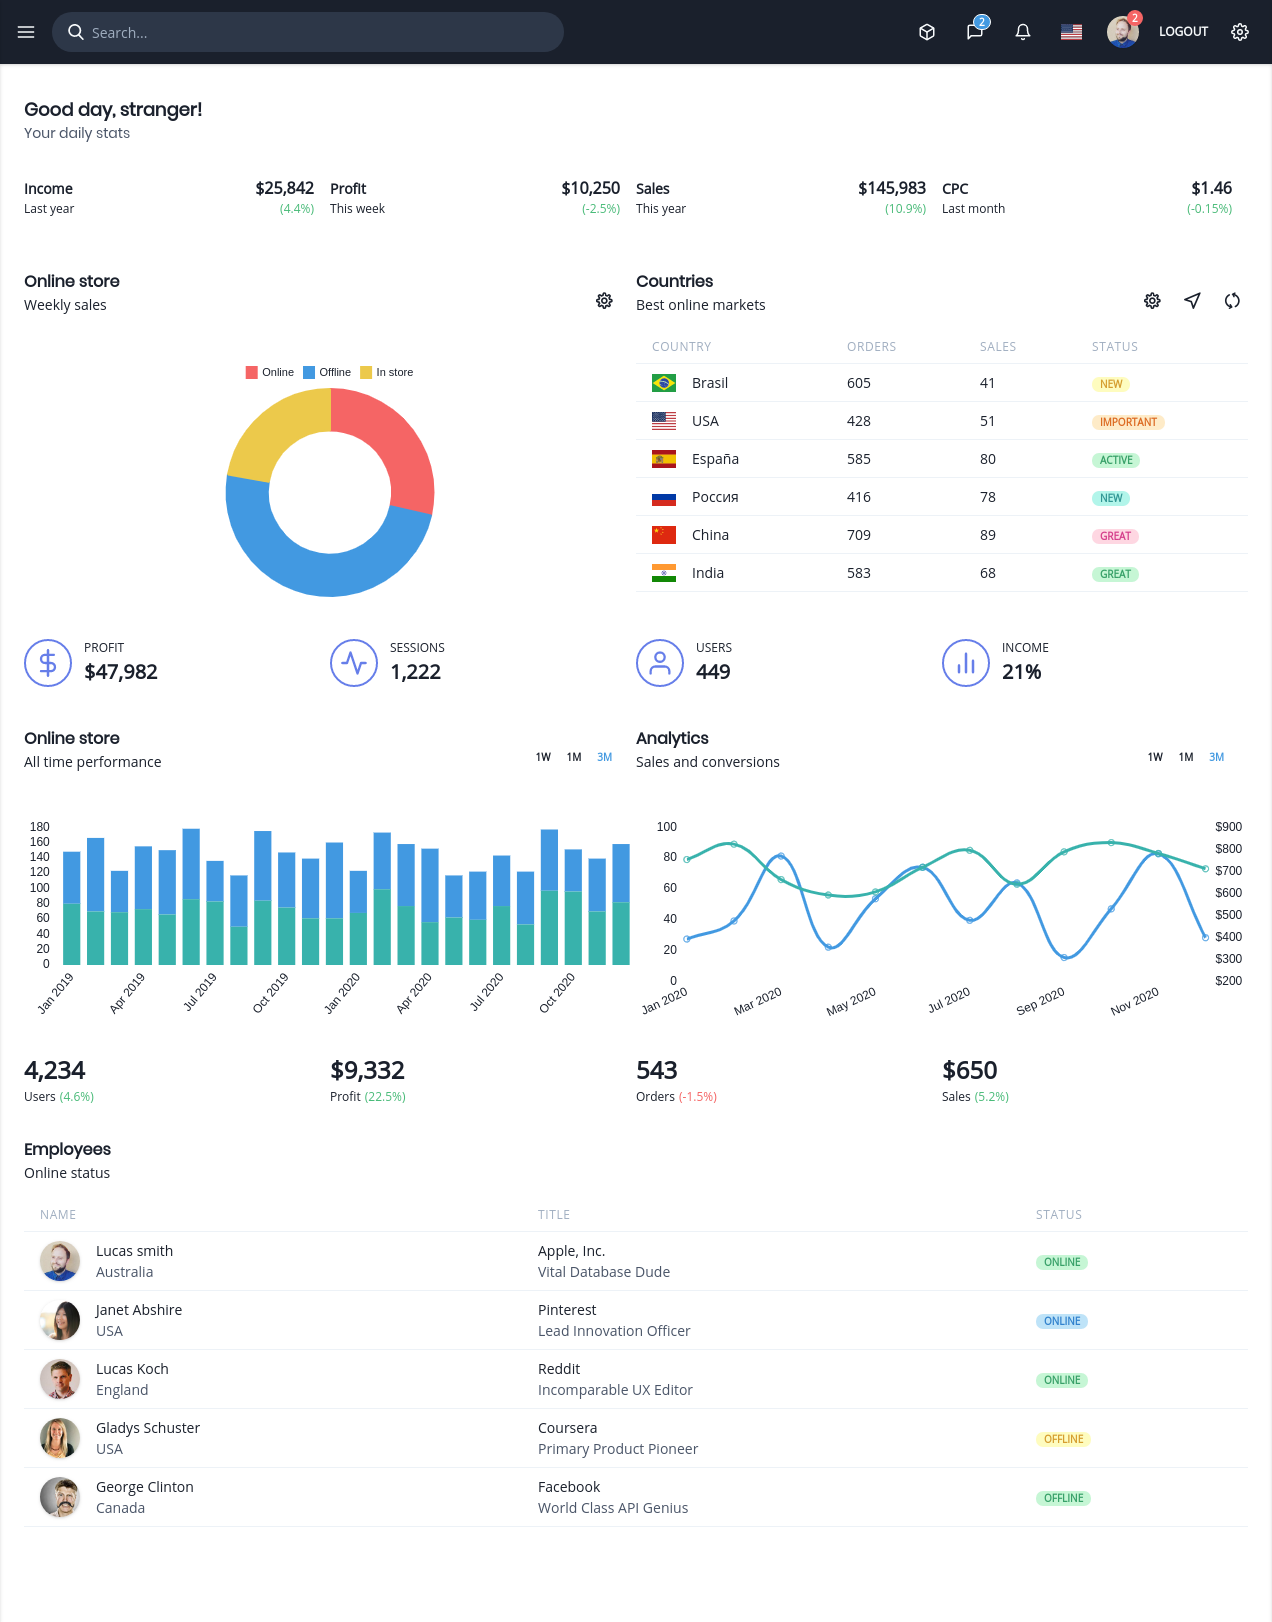Refresh the Countries table
The width and height of the screenshot is (1272, 1622).
pos(1232,300)
